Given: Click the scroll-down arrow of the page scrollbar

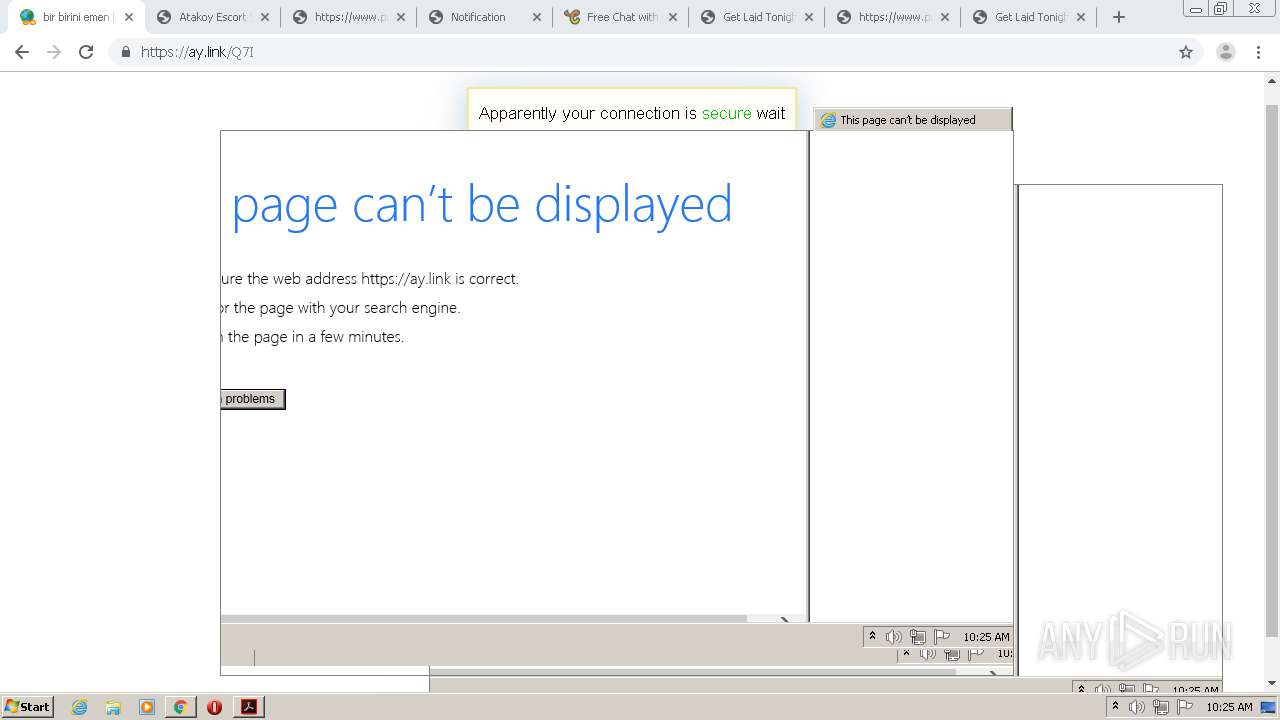Looking at the screenshot, I should [1272, 684].
